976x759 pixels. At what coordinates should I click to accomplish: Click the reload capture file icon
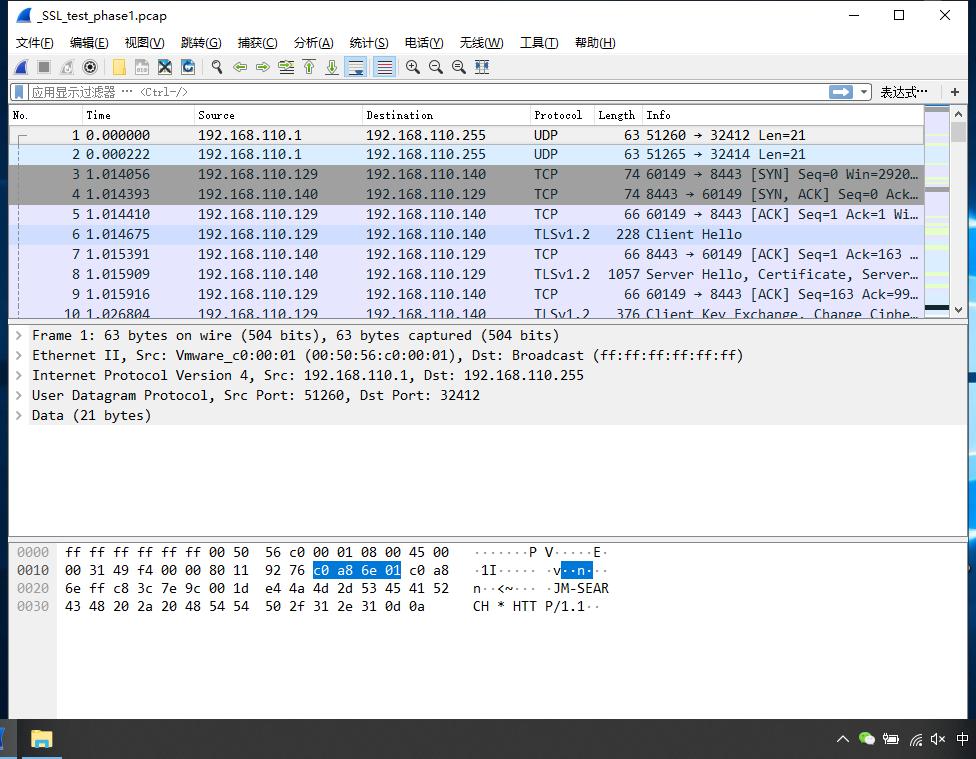187,67
